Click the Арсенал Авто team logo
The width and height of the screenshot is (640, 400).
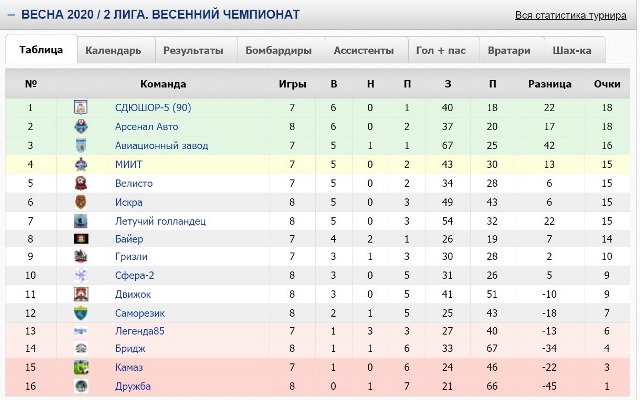(x=81, y=127)
